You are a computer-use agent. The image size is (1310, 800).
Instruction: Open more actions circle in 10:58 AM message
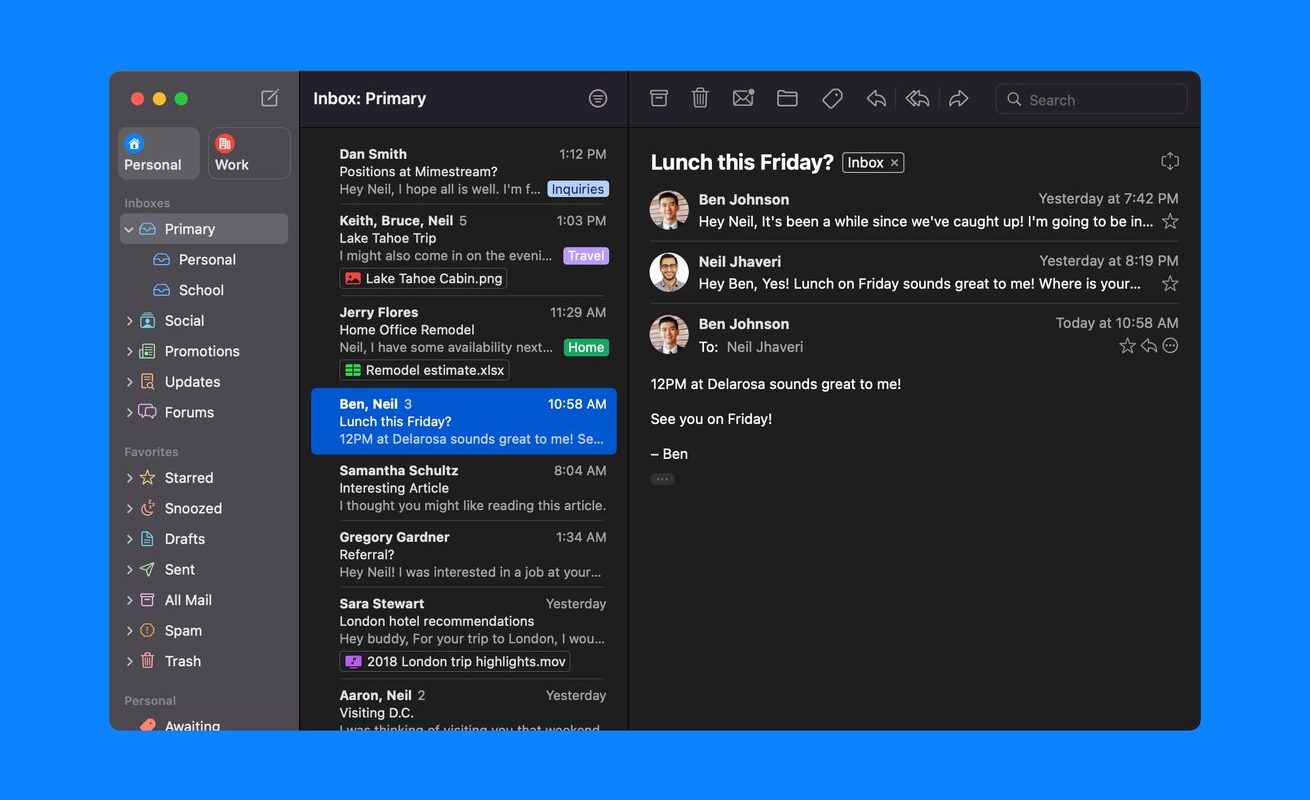[1170, 346]
